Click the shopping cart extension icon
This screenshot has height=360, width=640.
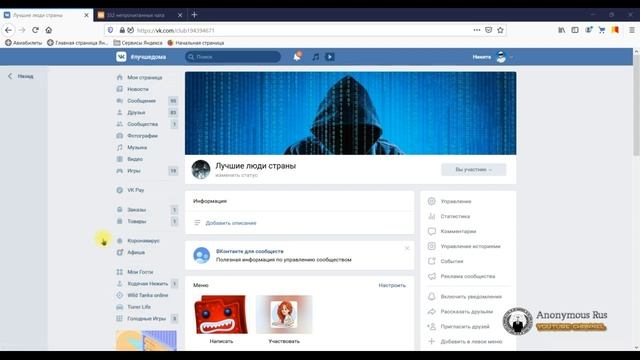(x=602, y=30)
